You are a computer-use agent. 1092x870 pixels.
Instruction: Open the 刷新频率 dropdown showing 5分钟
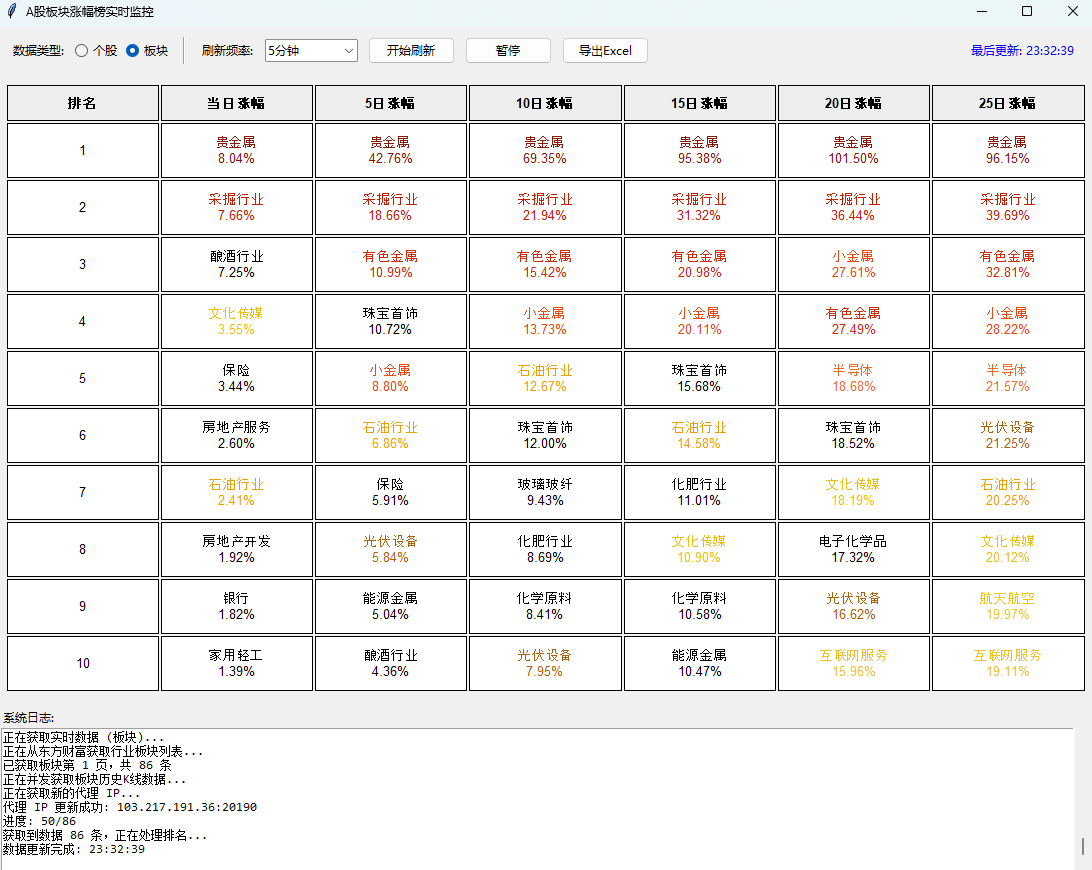click(311, 51)
